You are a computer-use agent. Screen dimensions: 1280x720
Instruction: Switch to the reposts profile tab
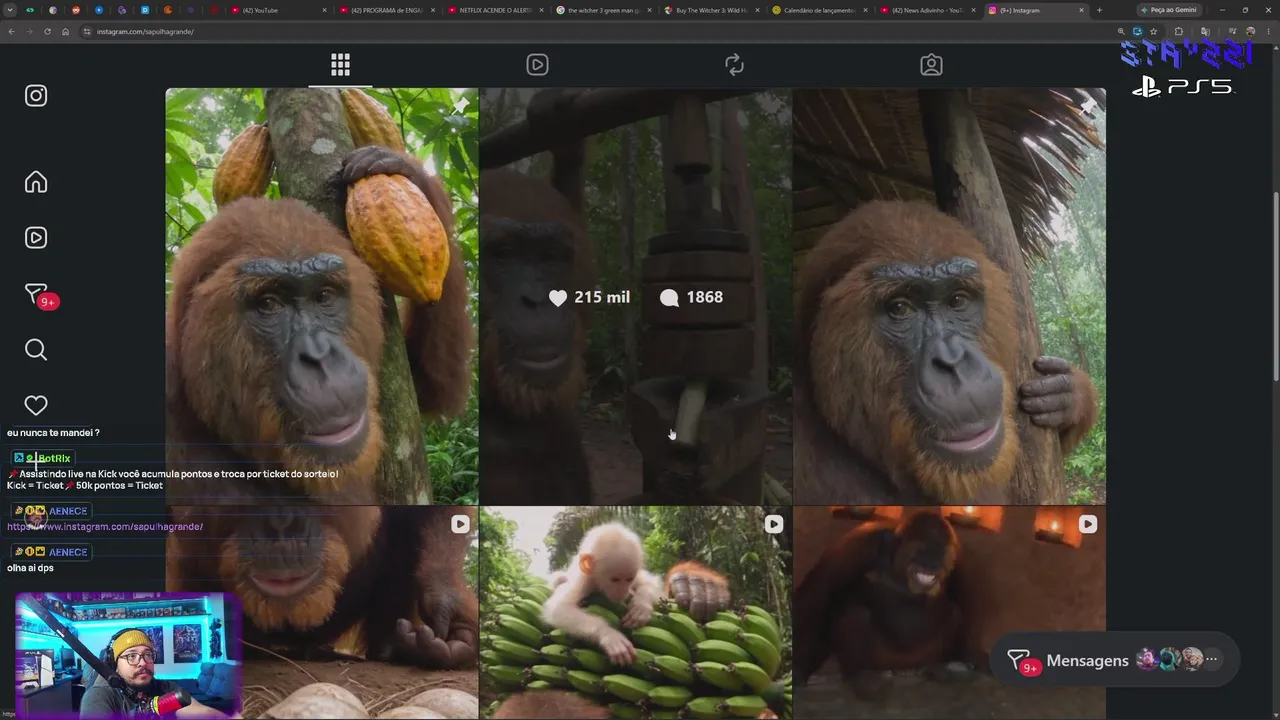point(734,65)
